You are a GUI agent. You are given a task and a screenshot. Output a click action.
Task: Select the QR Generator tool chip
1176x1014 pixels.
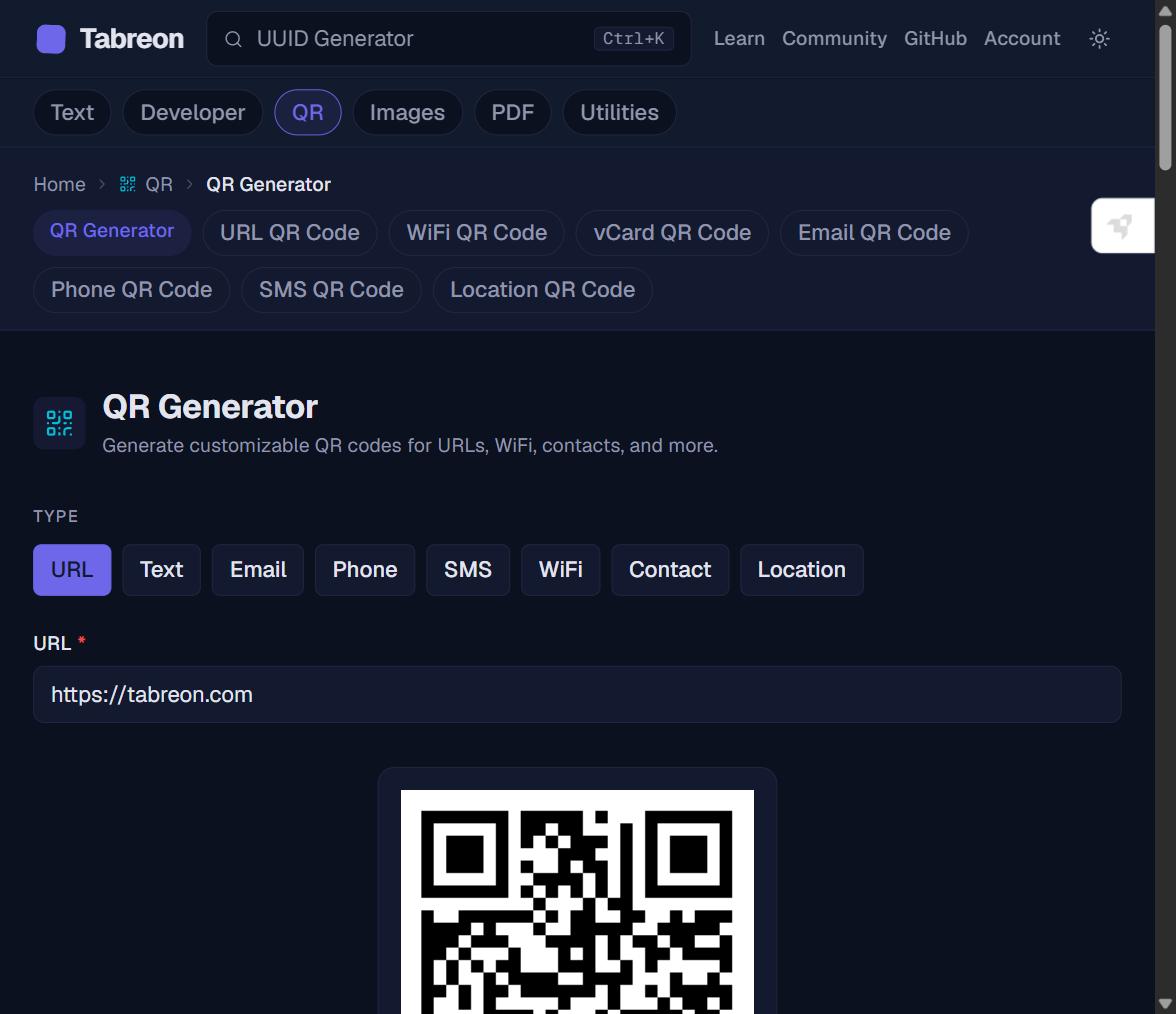(112, 232)
